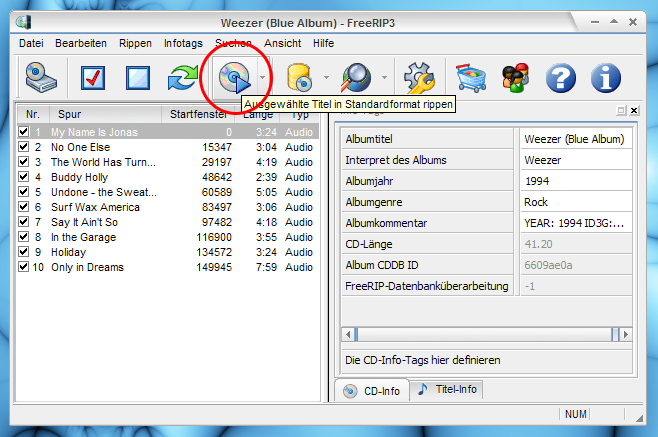
Task: Close the info tags panel
Action: (634, 110)
